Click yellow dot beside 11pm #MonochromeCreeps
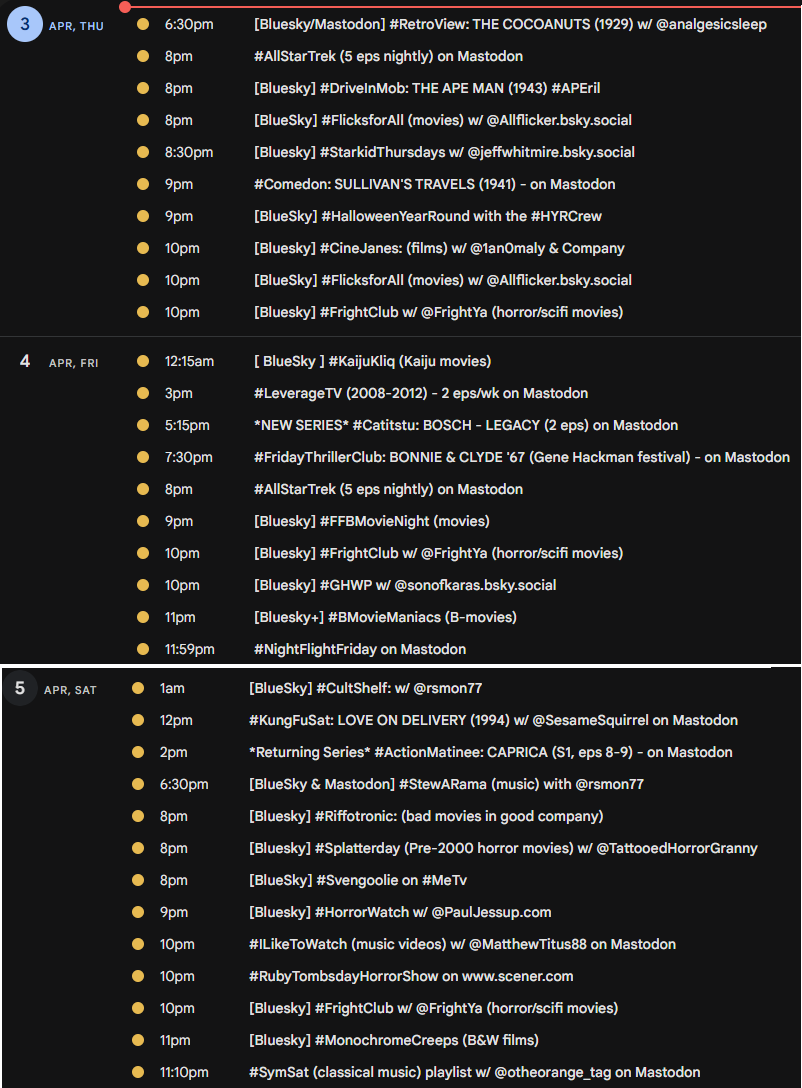The height and width of the screenshot is (1088, 802). pos(138,1039)
